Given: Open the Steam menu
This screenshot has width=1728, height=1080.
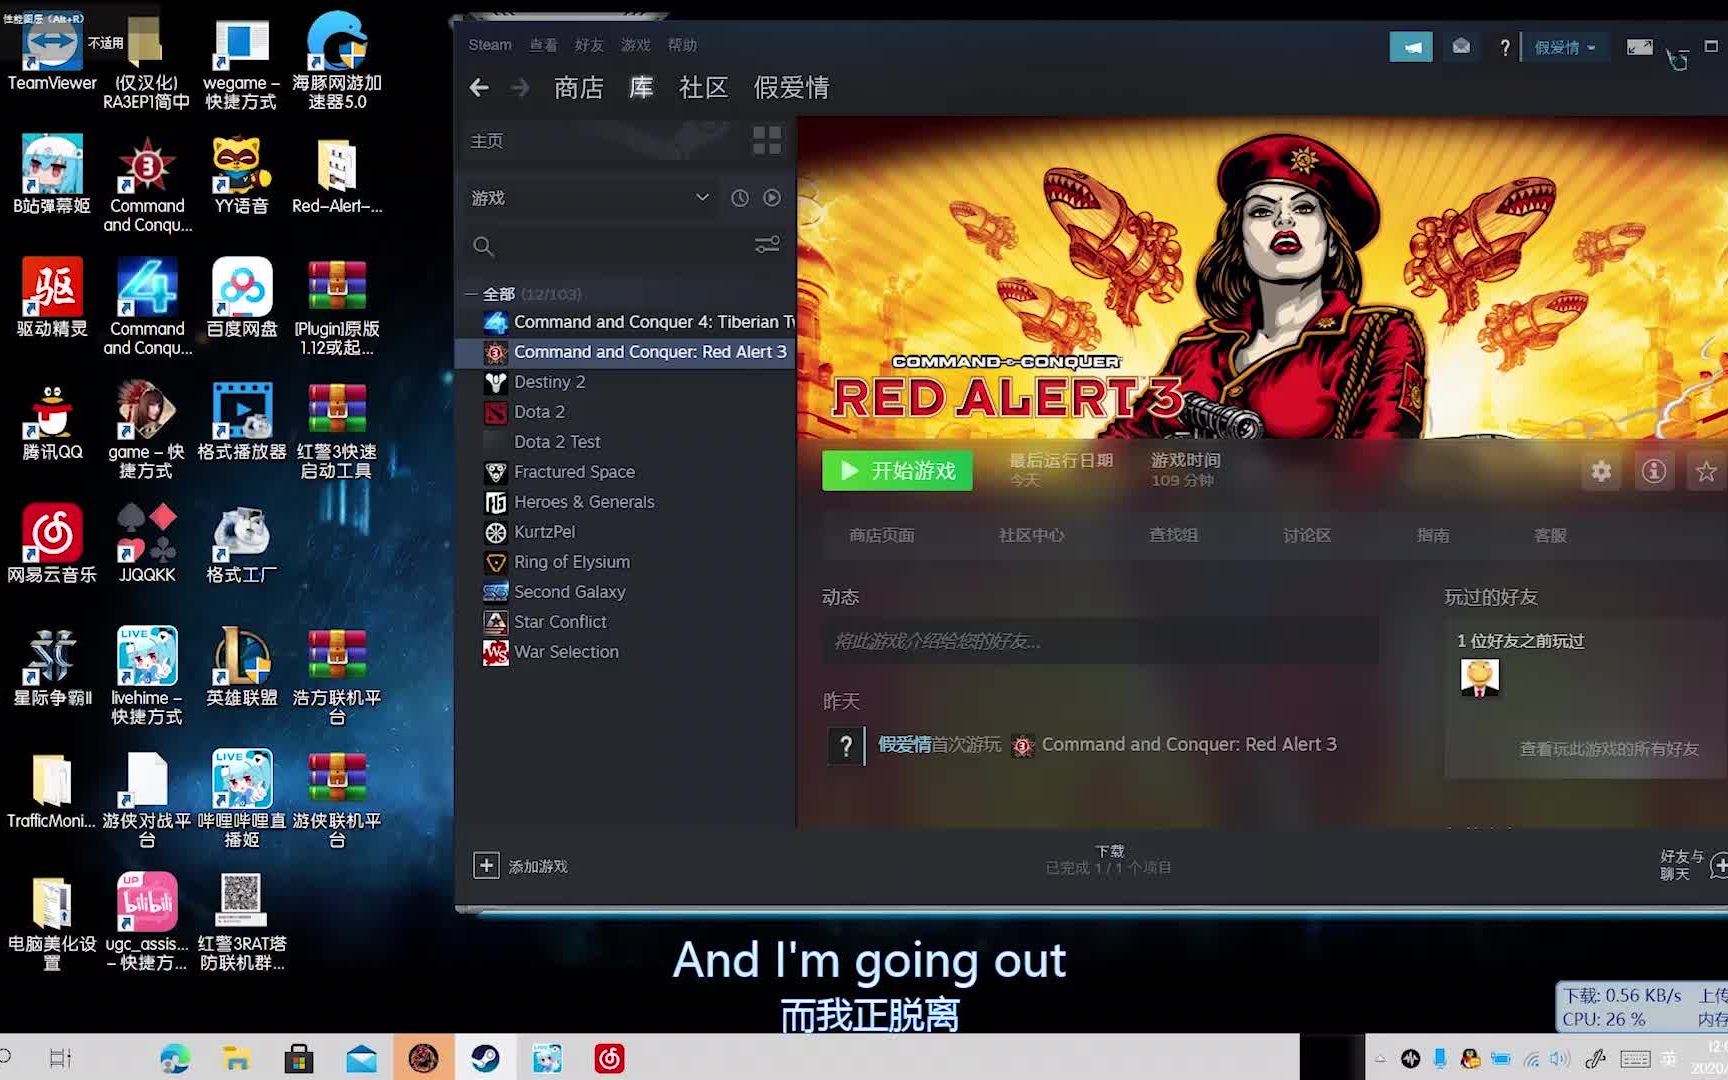Looking at the screenshot, I should 490,45.
